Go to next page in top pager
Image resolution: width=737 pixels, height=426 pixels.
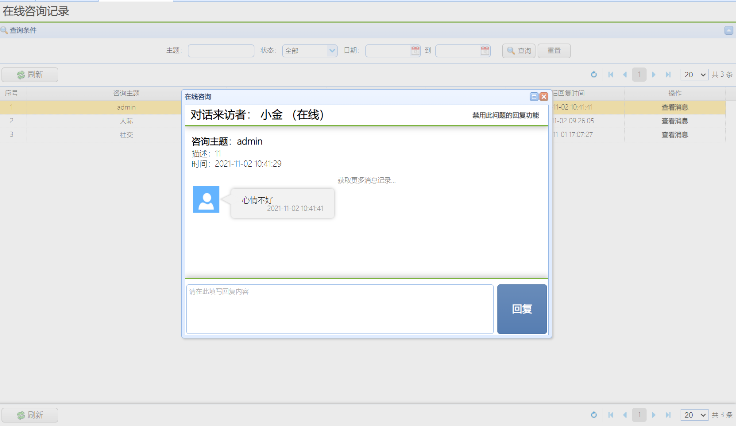point(654,75)
